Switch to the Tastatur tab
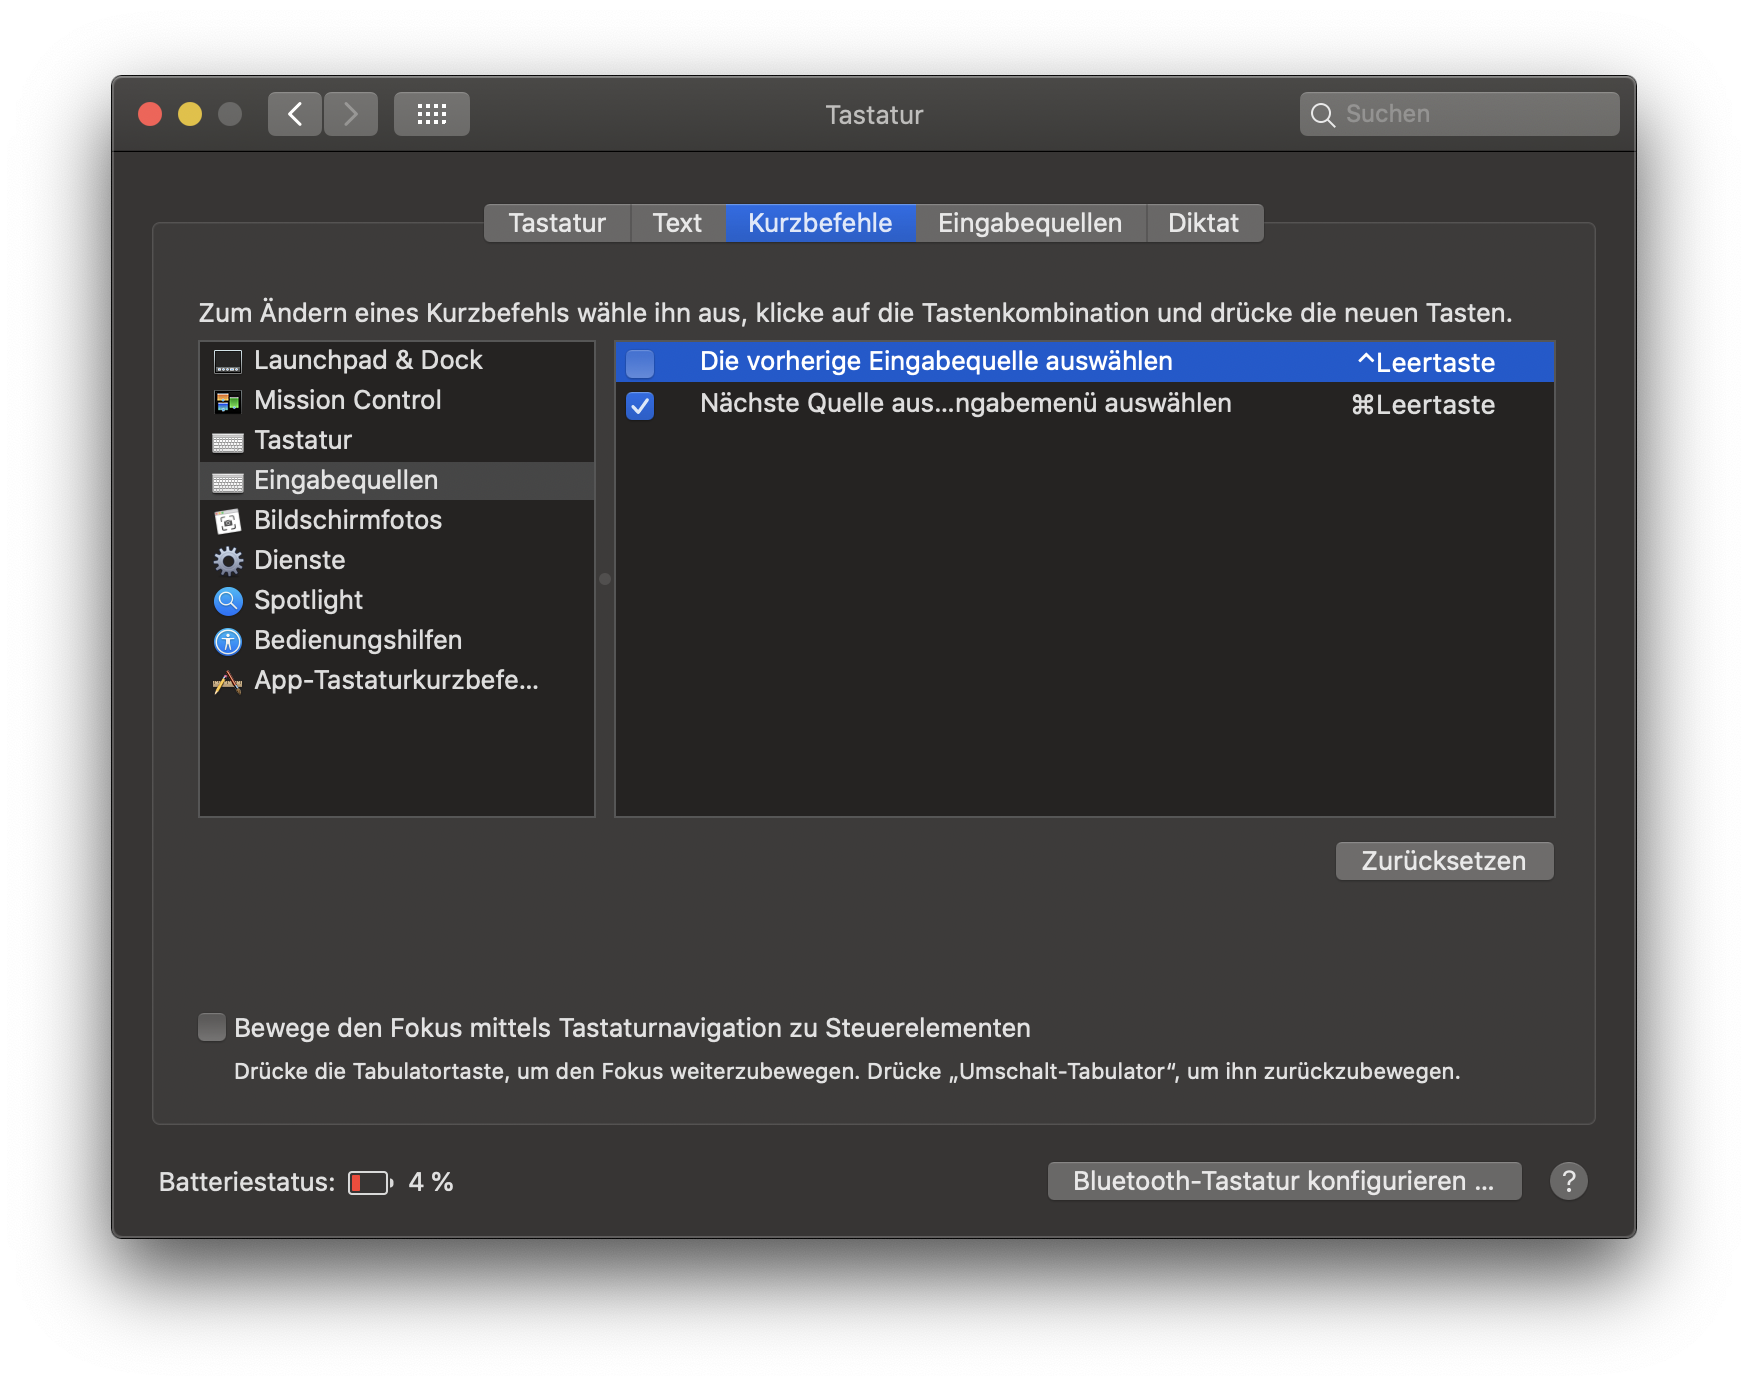Viewport: 1748px width, 1386px height. point(557,223)
